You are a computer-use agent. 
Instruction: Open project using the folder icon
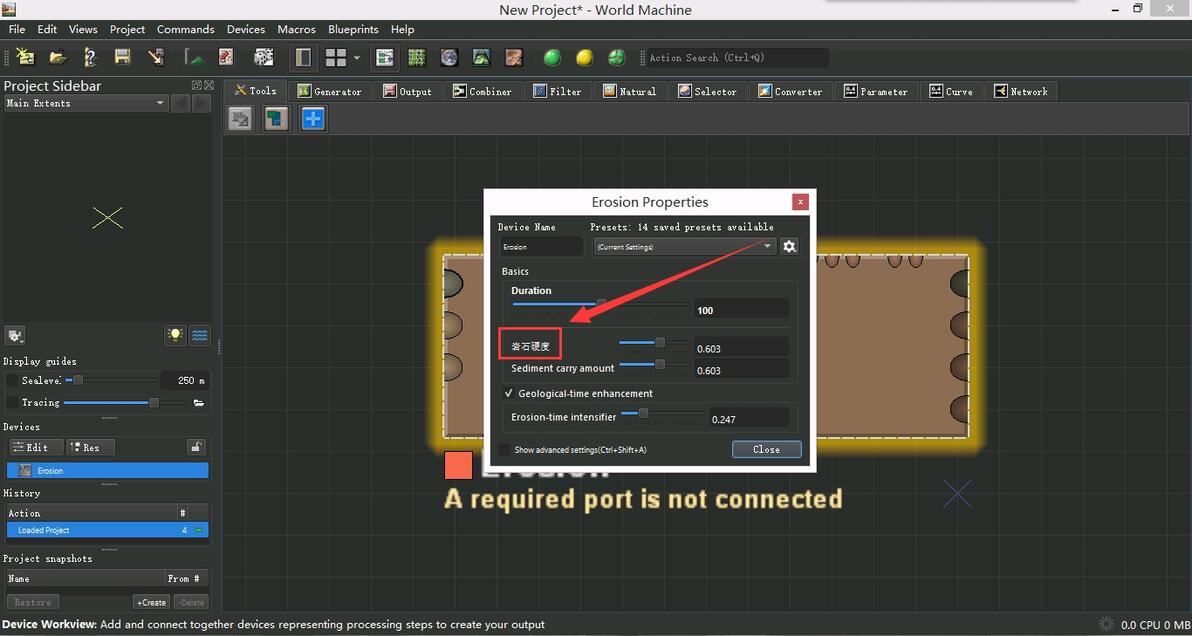(x=58, y=57)
